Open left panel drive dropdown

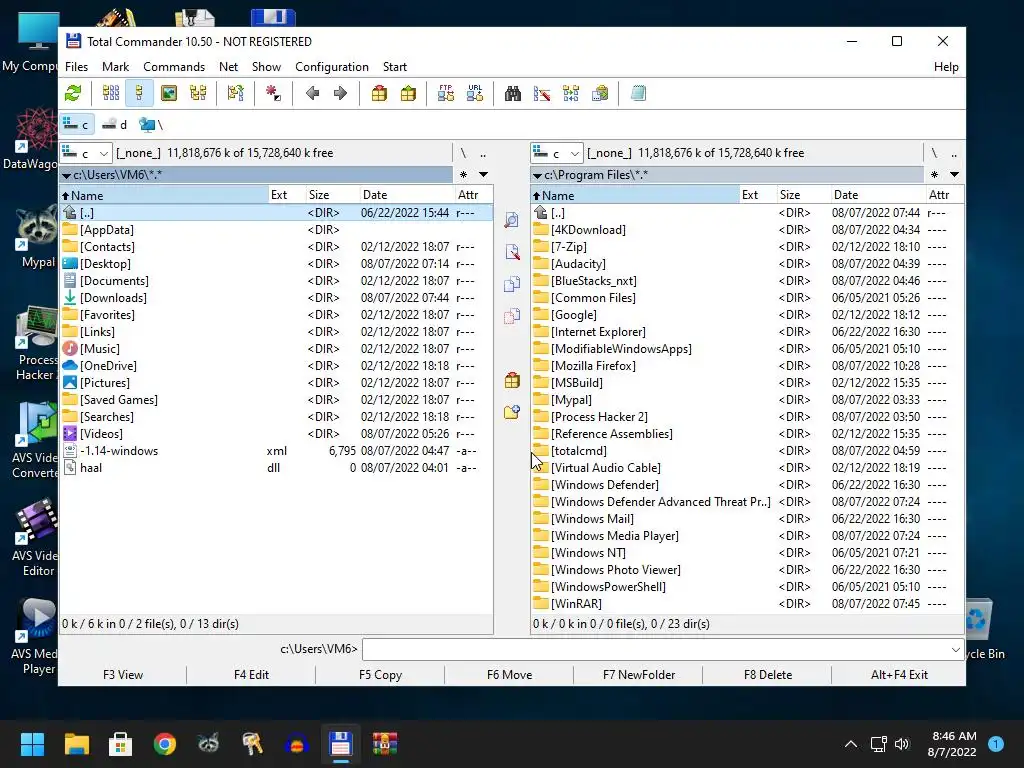coord(86,153)
